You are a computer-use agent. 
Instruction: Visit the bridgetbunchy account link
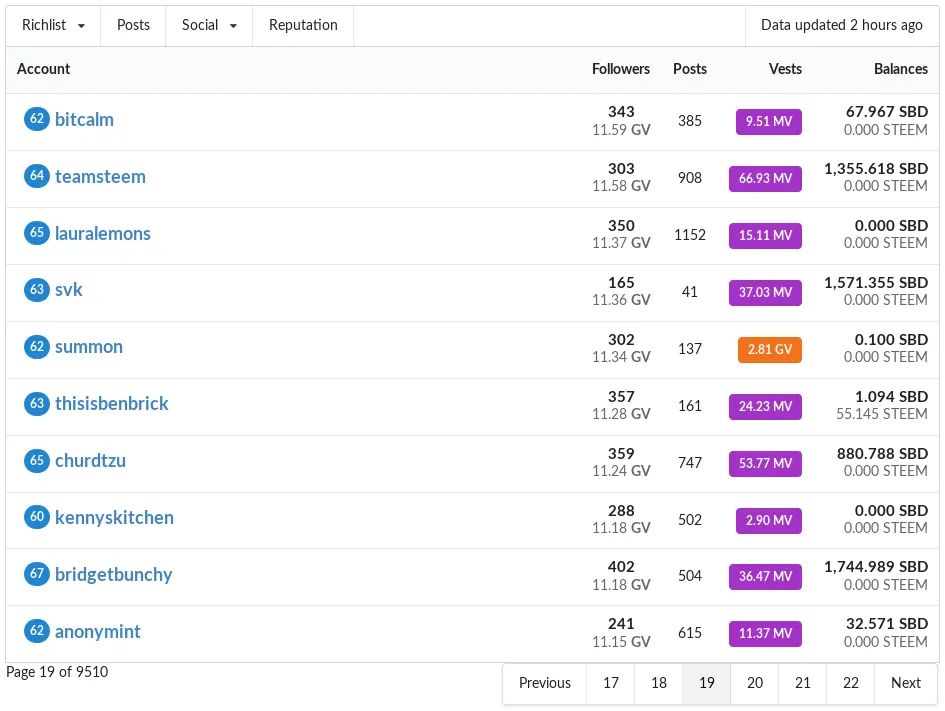[113, 574]
